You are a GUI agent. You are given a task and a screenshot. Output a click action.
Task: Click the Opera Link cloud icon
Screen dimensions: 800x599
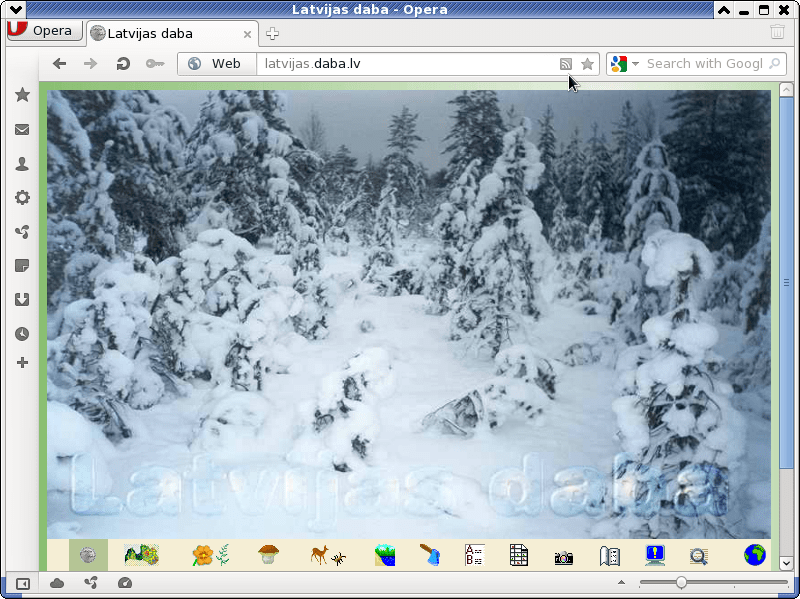pos(57,583)
